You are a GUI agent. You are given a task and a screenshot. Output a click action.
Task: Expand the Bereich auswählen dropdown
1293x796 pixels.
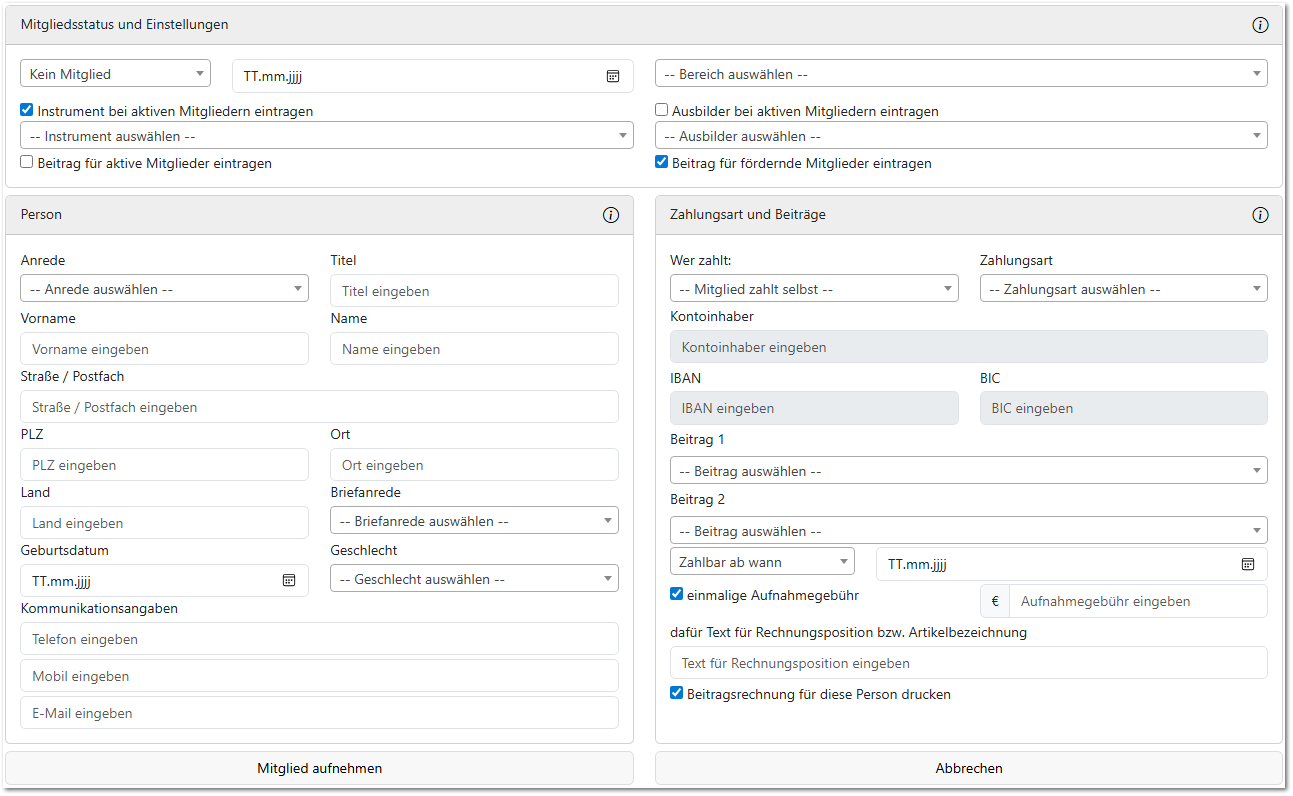960,74
